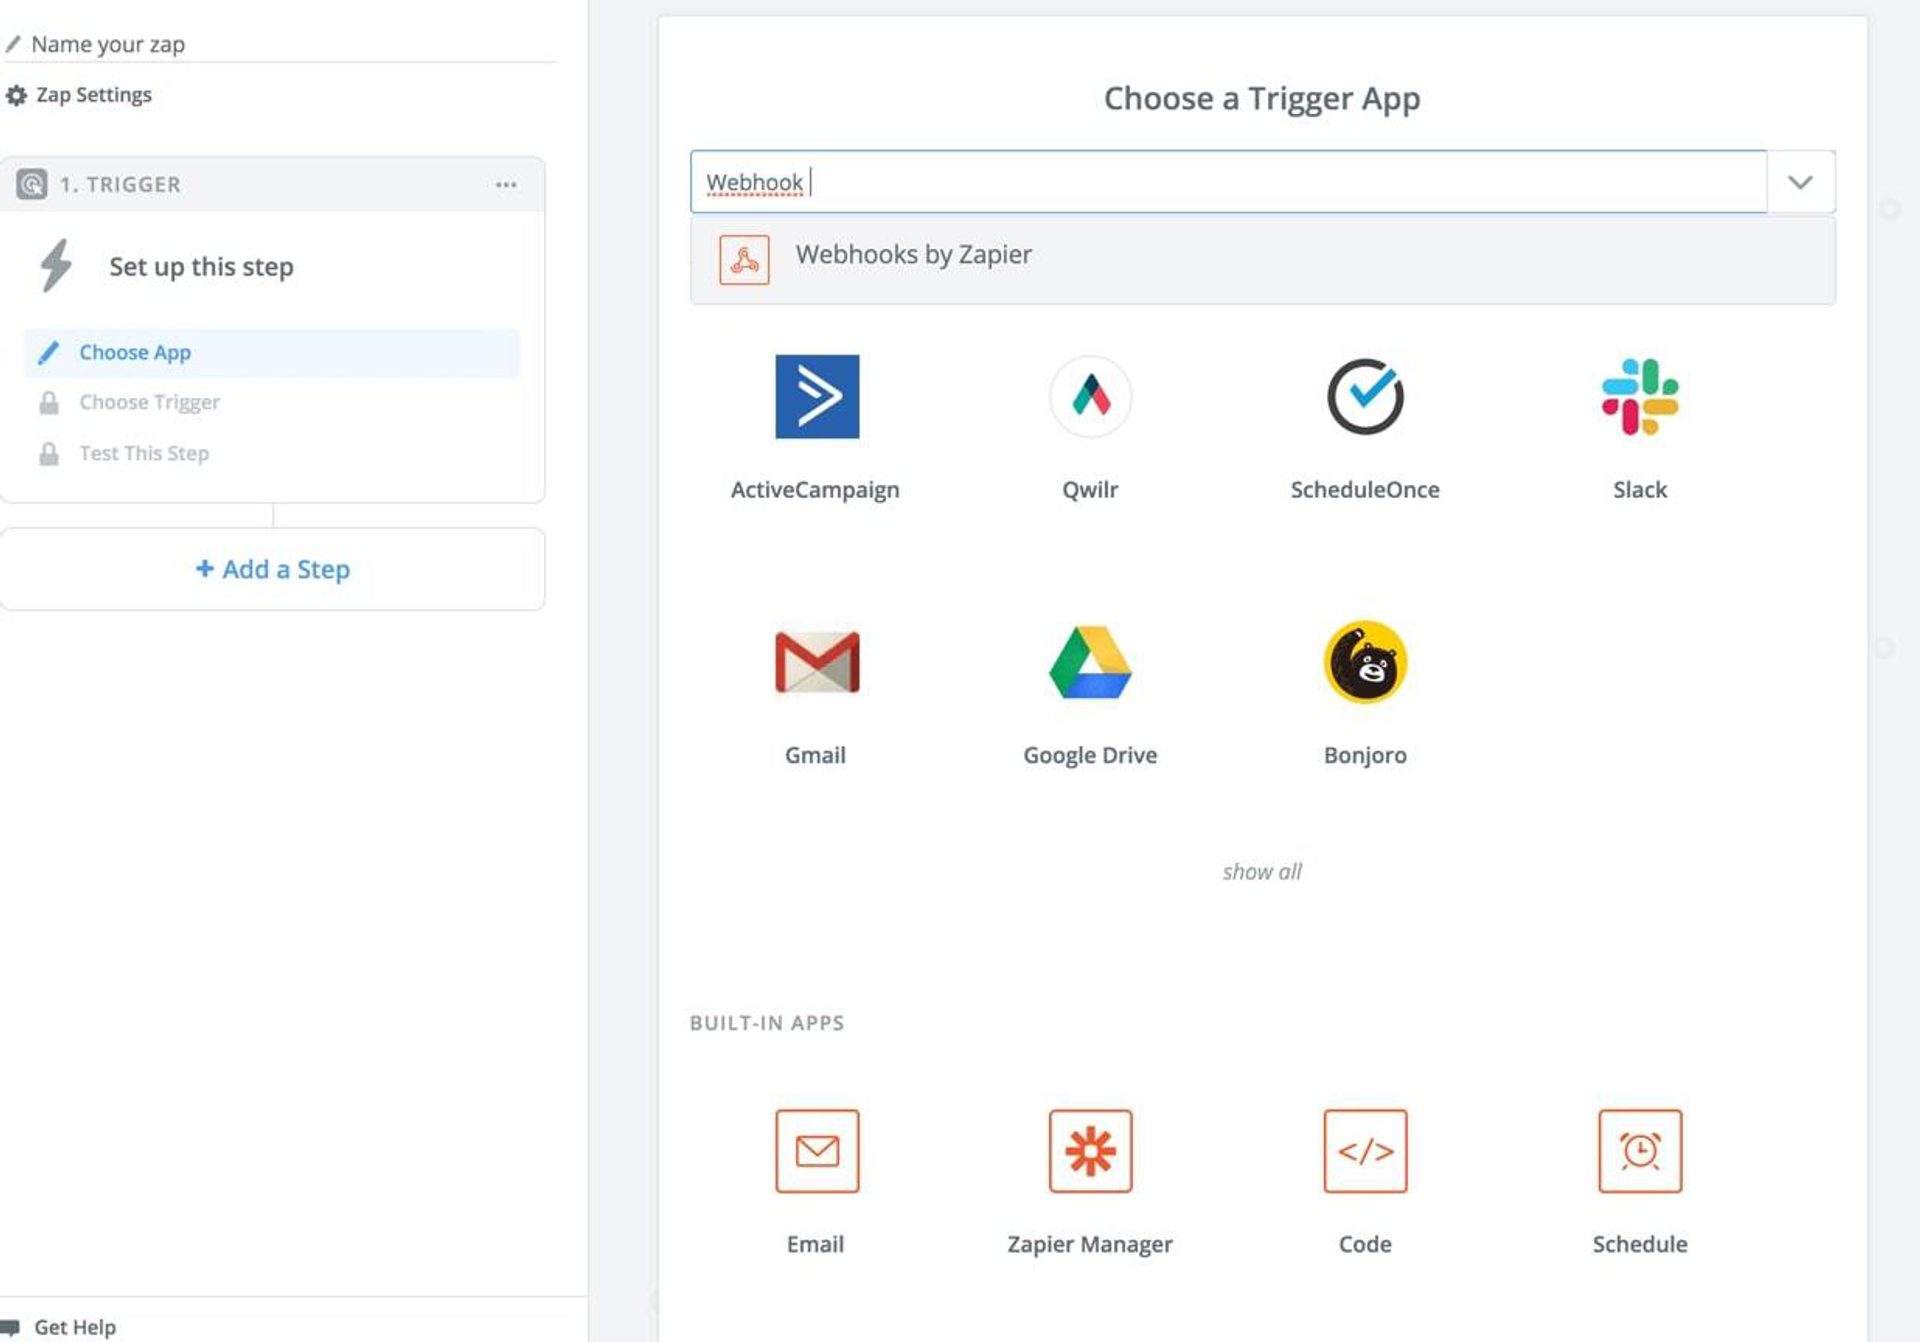The height and width of the screenshot is (1342, 1920).
Task: Click Add a Step button
Action: [x=272, y=569]
